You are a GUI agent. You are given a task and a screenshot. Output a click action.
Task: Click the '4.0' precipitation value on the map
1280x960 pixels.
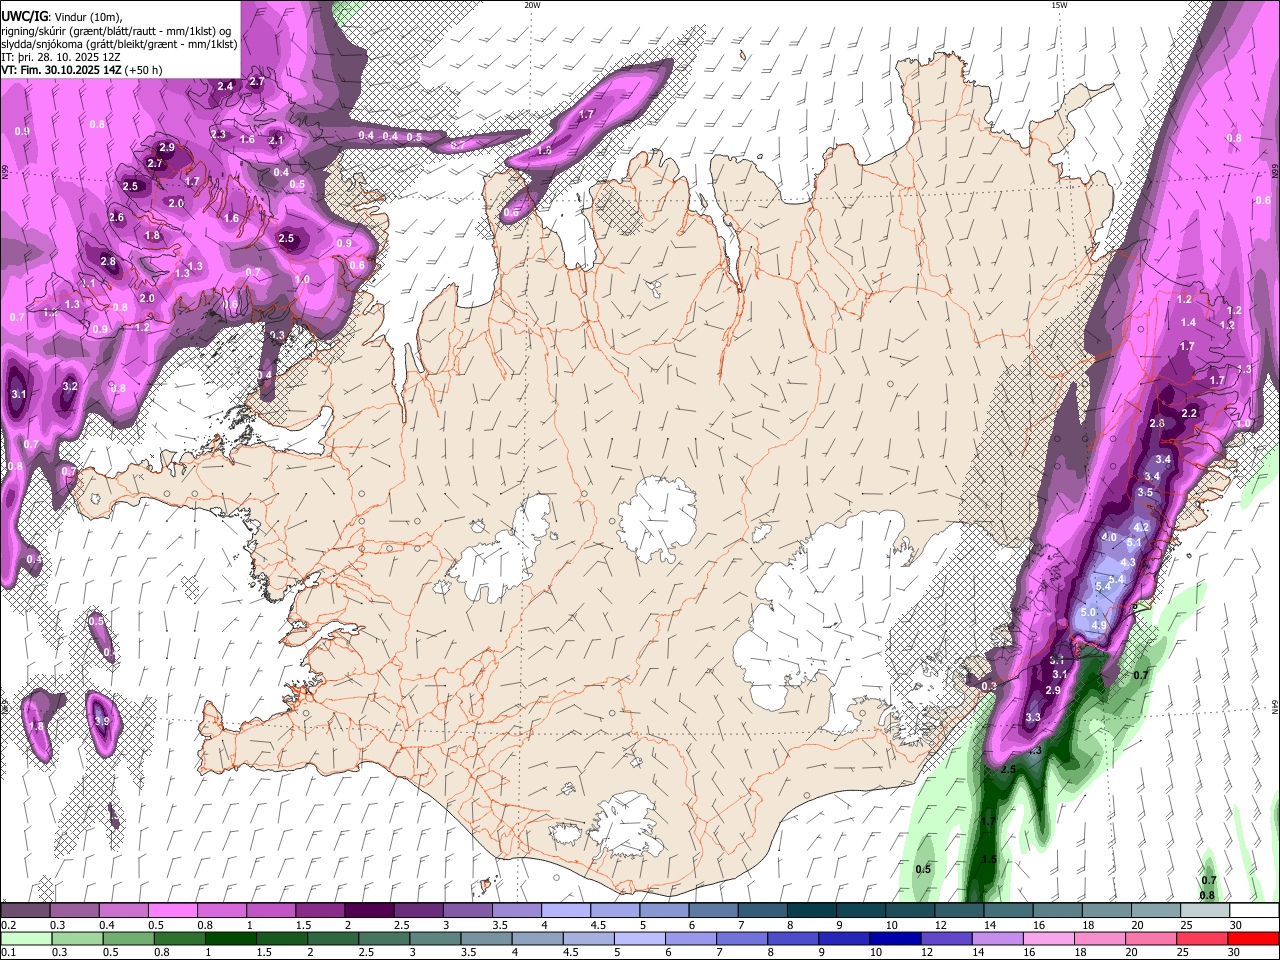1108,537
